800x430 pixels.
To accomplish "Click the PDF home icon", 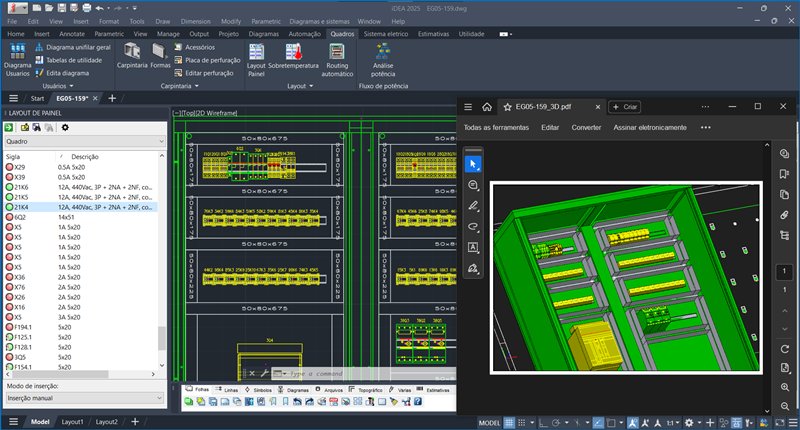I will tap(486, 106).
